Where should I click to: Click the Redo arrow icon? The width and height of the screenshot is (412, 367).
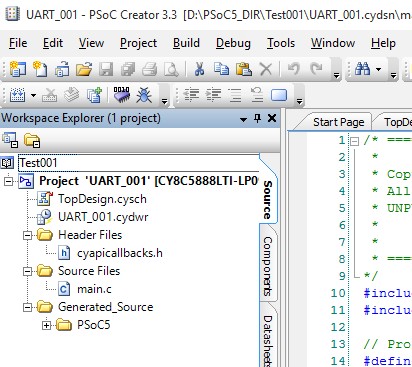point(316,69)
